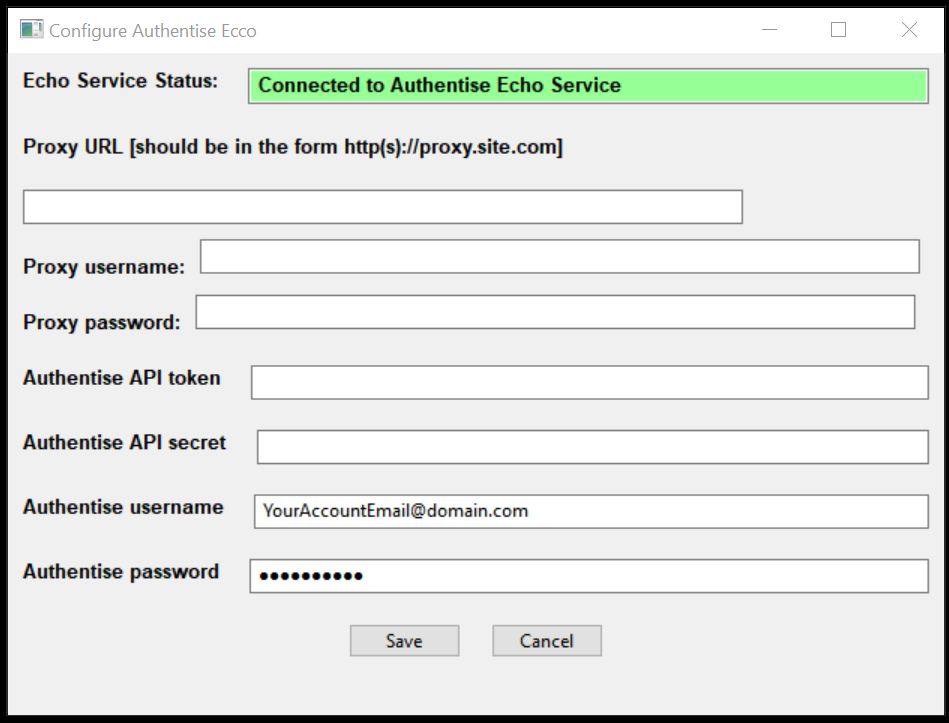
Task: Click the Proxy username label text
Action: tap(104, 267)
